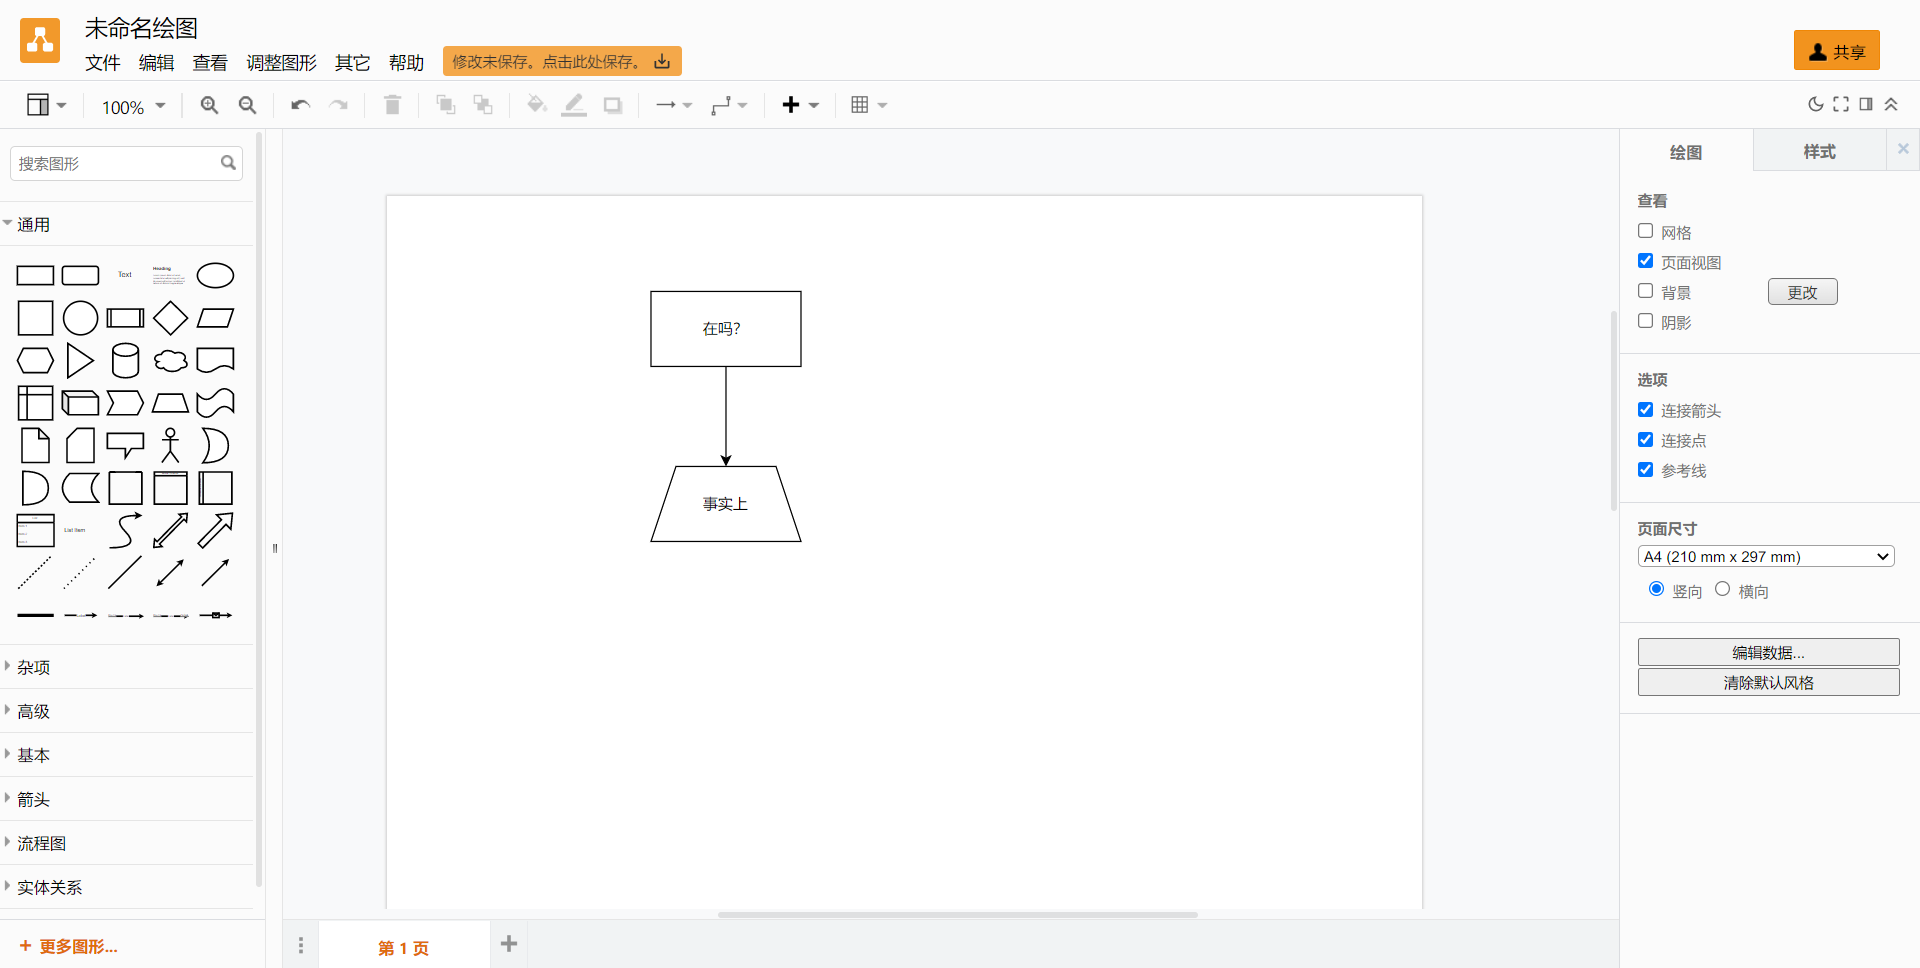Image resolution: width=1920 pixels, height=968 pixels.
Task: Toggle the shadow tool in toolbar
Action: (612, 104)
